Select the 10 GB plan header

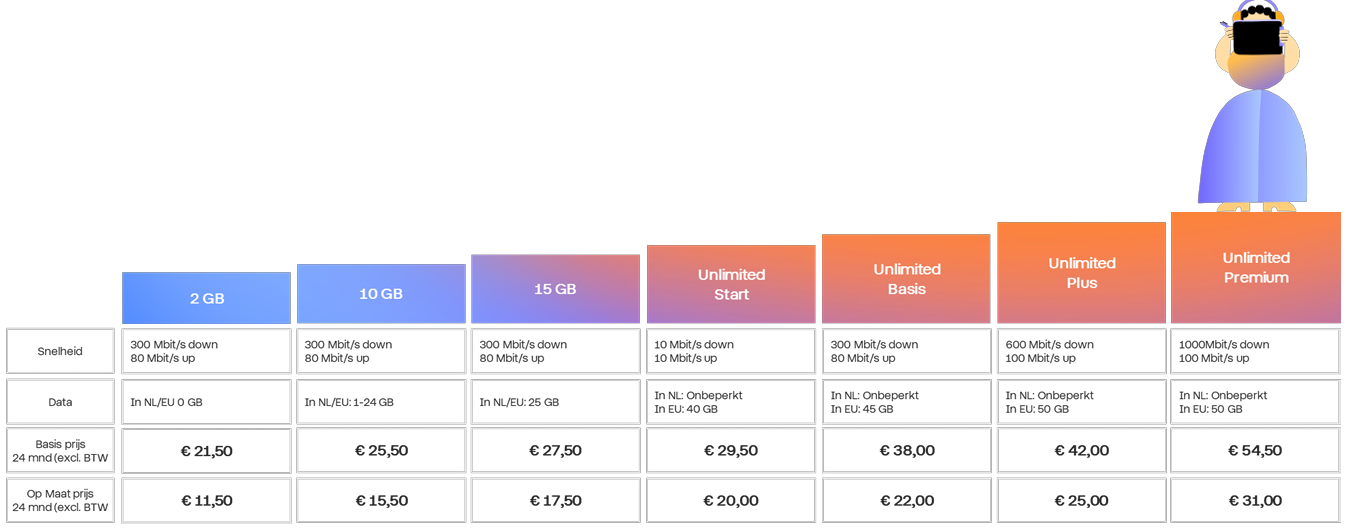[x=381, y=294]
